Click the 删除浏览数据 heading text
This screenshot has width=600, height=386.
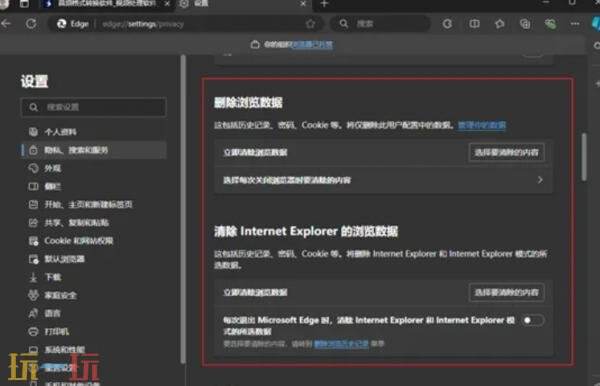click(x=248, y=103)
